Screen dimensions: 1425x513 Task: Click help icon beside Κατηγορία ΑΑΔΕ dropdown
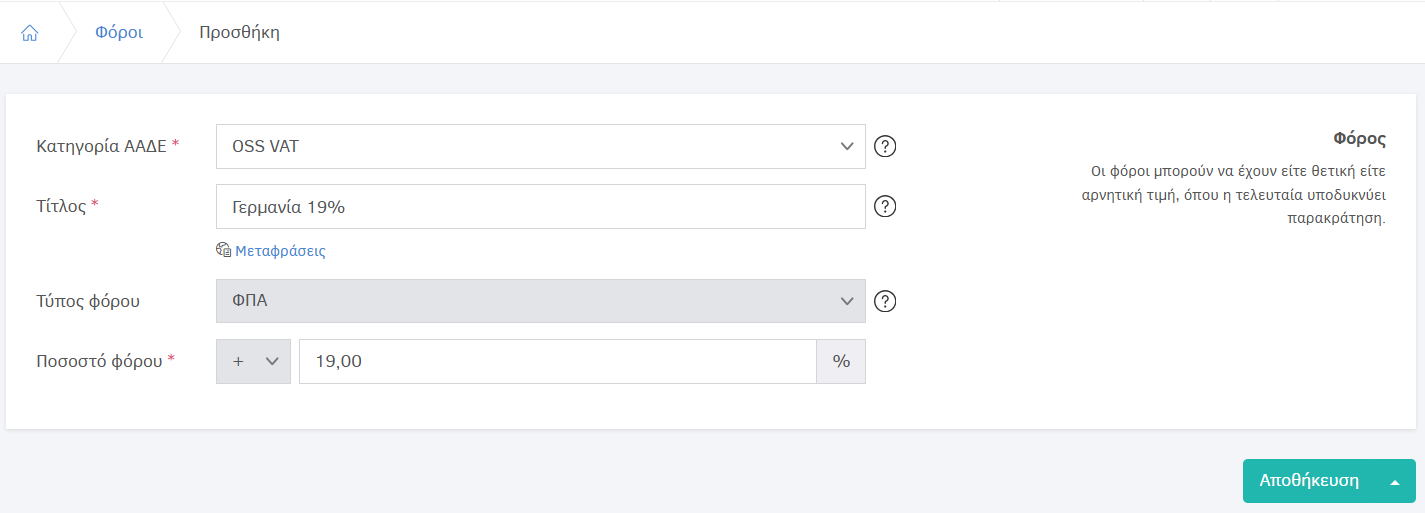click(x=885, y=147)
